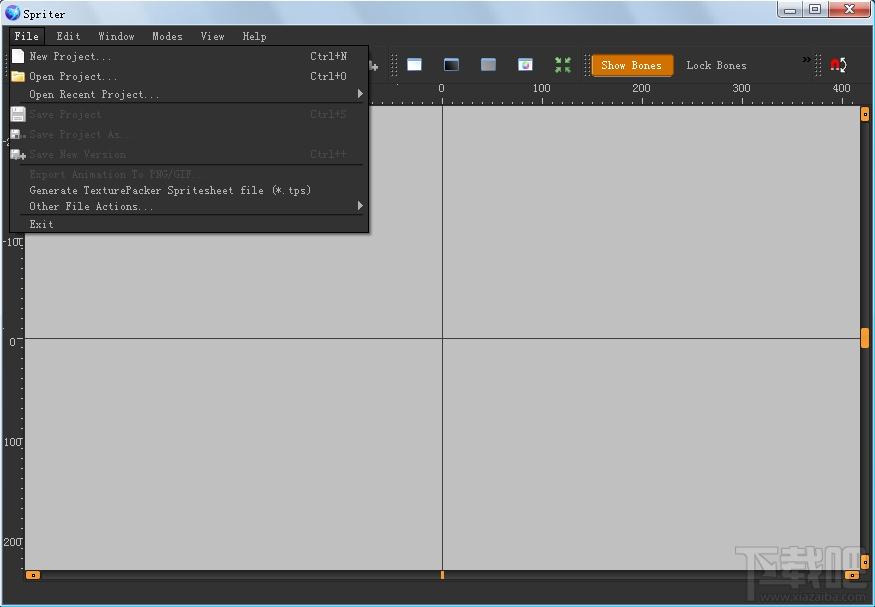Image resolution: width=875 pixels, height=607 pixels.
Task: Expand the toolbar overflow double-arrow
Action: (x=806, y=60)
